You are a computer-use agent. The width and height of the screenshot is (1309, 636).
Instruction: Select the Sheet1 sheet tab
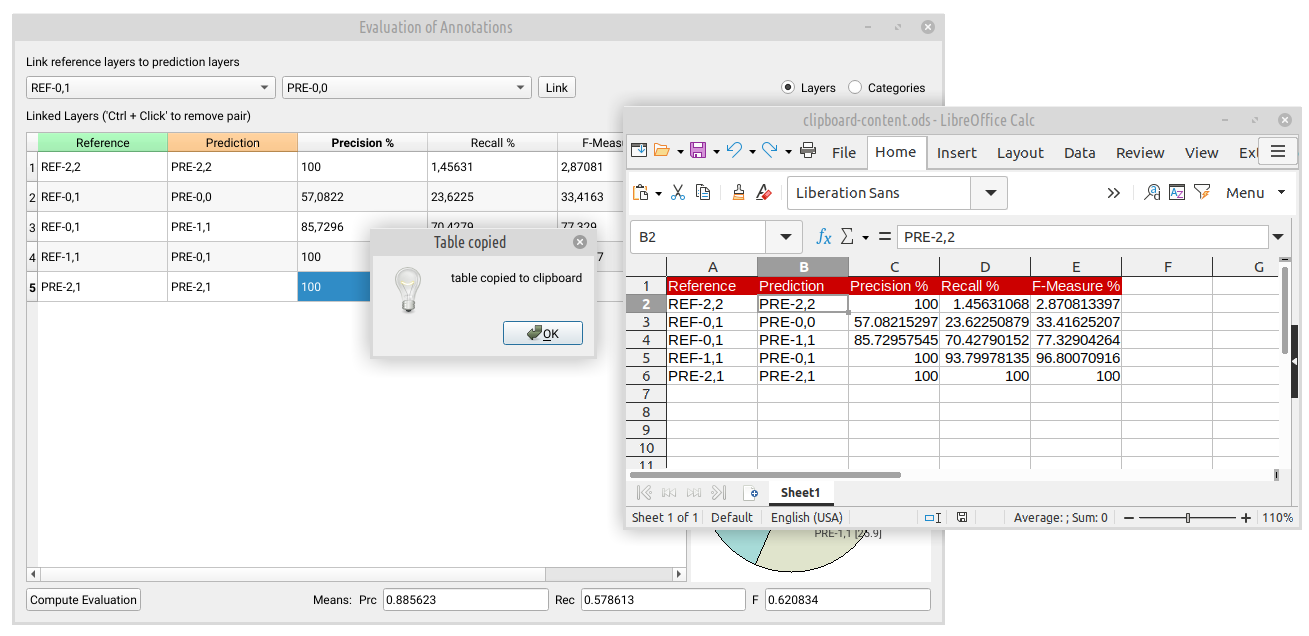click(800, 493)
